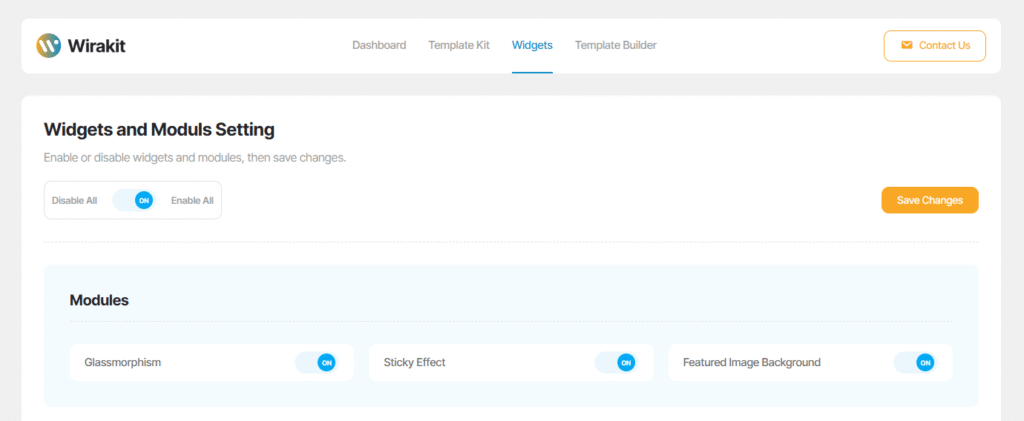Click the Glassmorphism module label
The width and height of the screenshot is (1024, 421).
coord(123,362)
